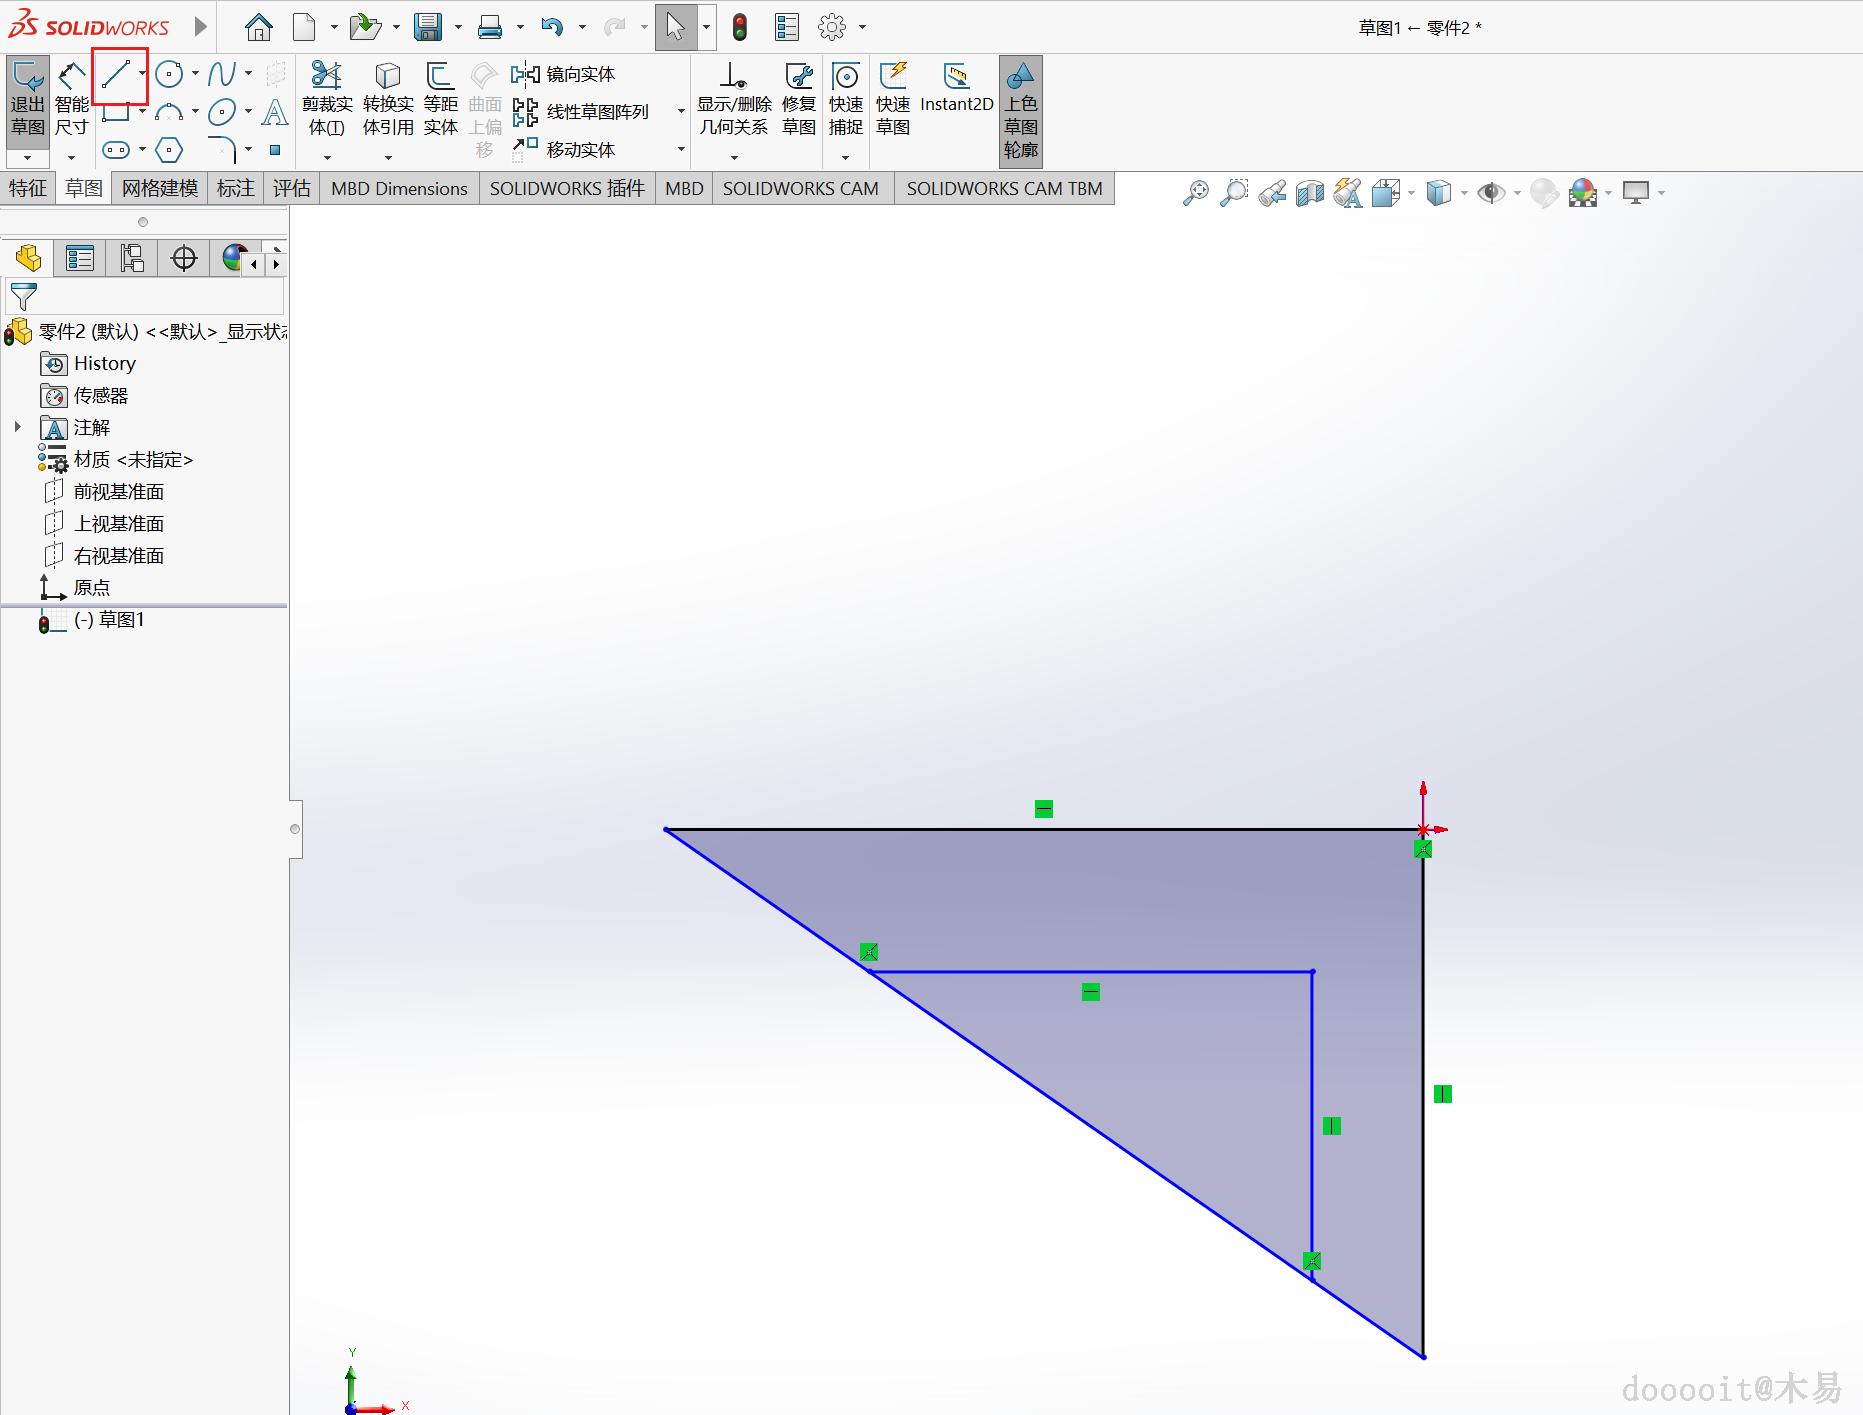Select the Polygon sketch tool
Screen dimensions: 1863x1415
tap(170, 150)
